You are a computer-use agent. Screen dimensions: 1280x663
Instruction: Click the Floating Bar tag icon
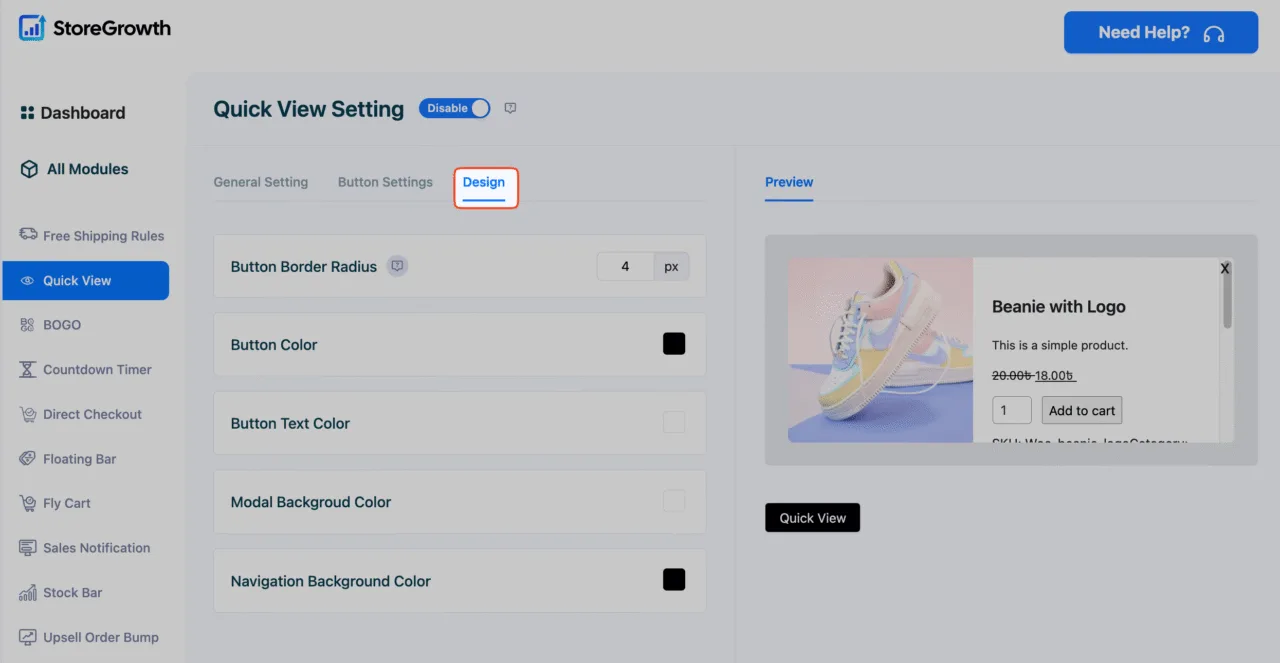tap(28, 459)
